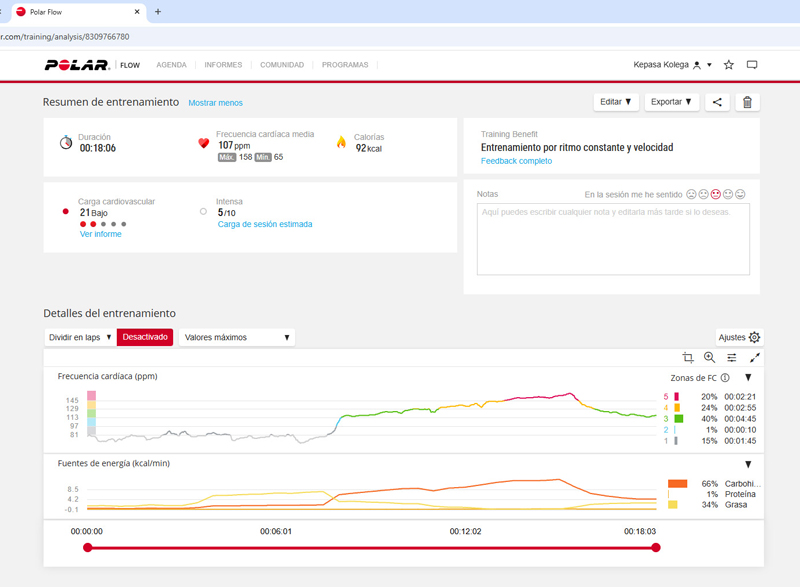Viewport: 800px width, 587px height.
Task: Click the Zonas de FC info icon
Action: (x=725, y=378)
